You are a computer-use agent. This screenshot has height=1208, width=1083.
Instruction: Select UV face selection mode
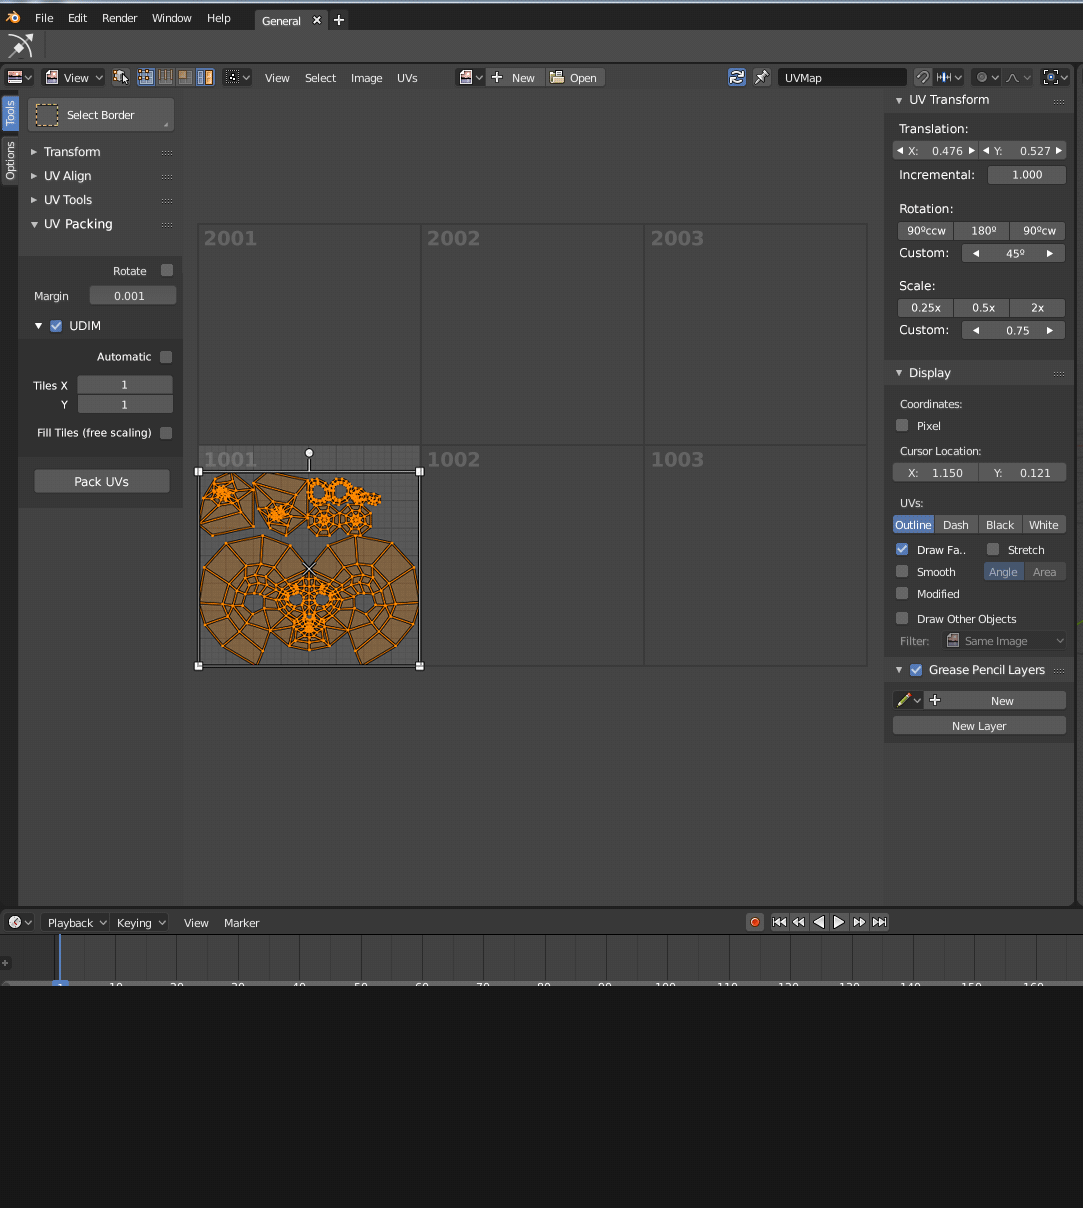coord(185,77)
